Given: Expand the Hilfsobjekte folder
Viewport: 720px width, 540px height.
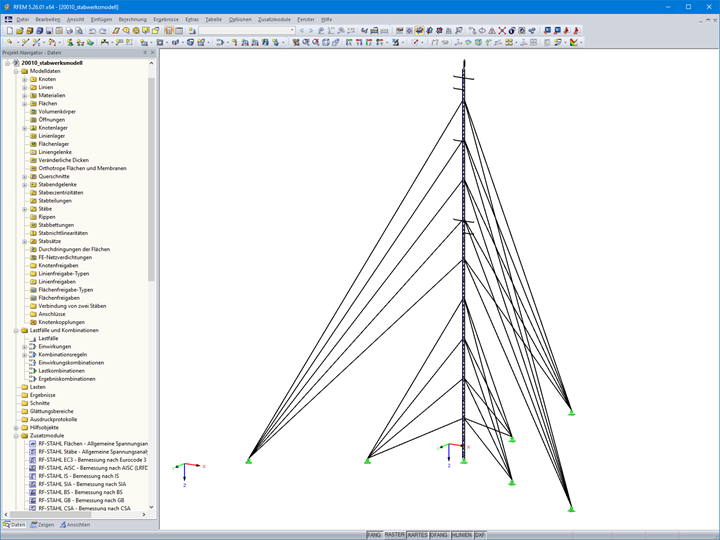Looking at the screenshot, I should coord(16,428).
